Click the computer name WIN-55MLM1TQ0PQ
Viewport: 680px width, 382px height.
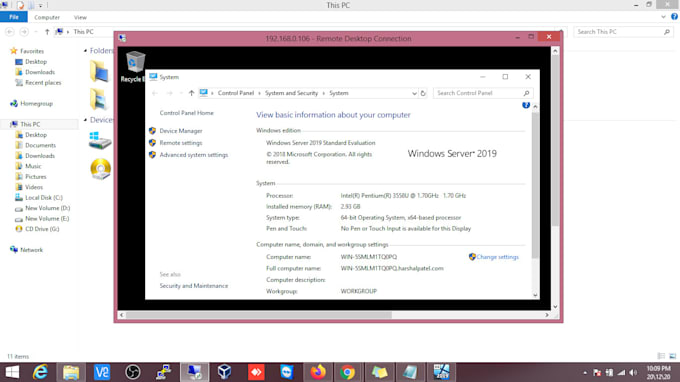click(369, 257)
